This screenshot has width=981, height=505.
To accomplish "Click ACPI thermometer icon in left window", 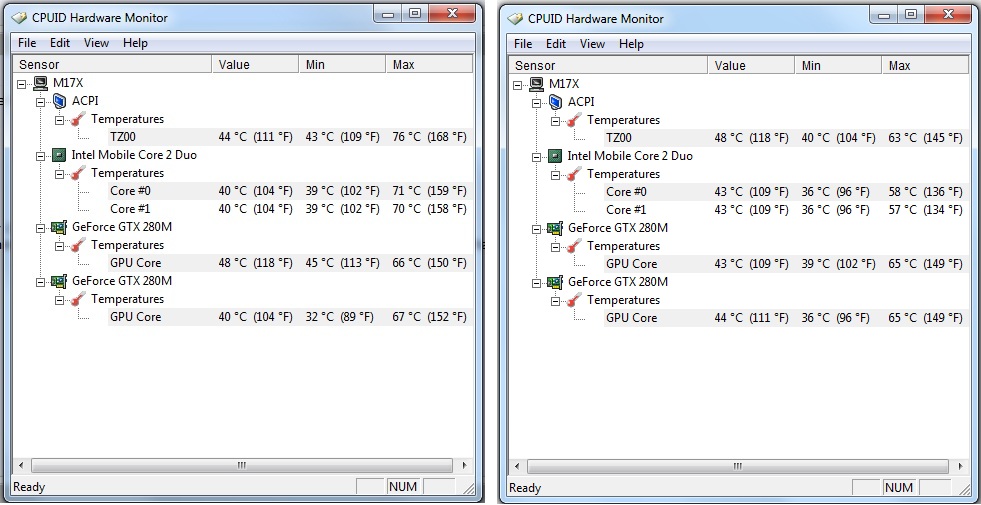I will tap(78, 119).
